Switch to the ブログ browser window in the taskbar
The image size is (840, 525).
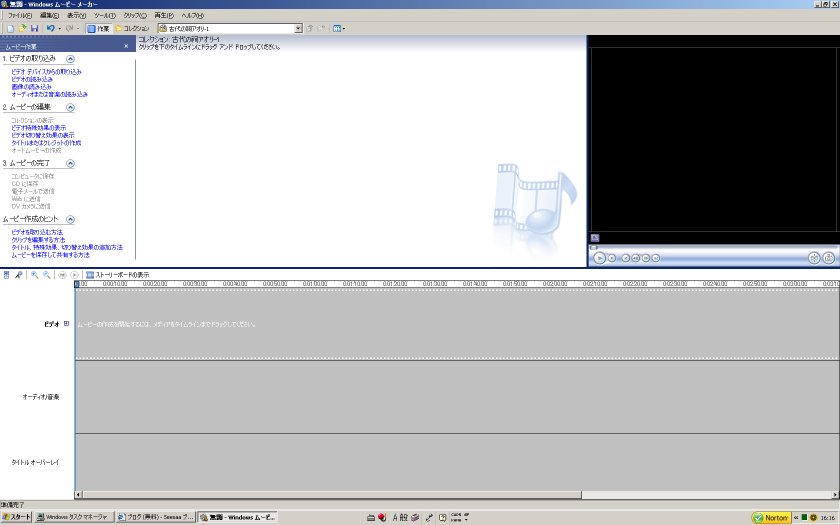156,517
